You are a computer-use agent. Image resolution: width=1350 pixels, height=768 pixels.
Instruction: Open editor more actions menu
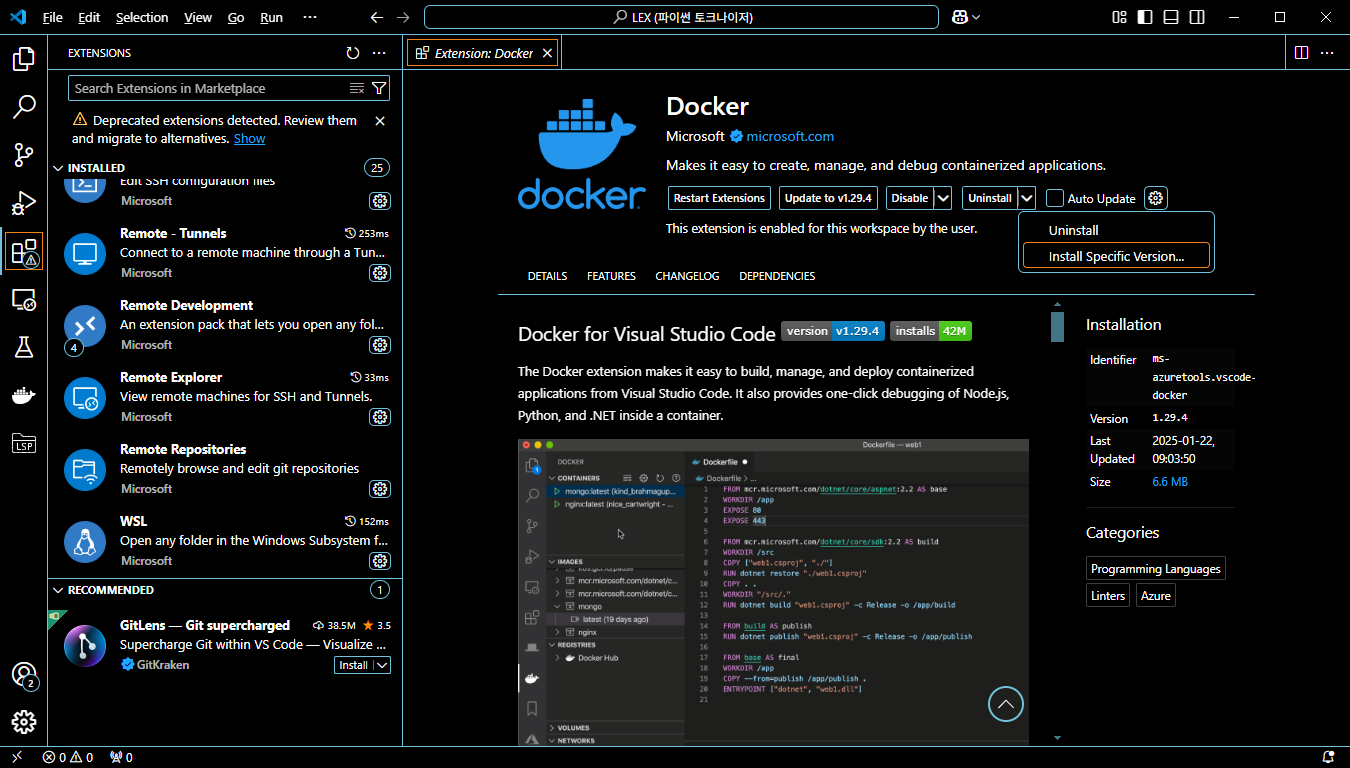[1329, 53]
